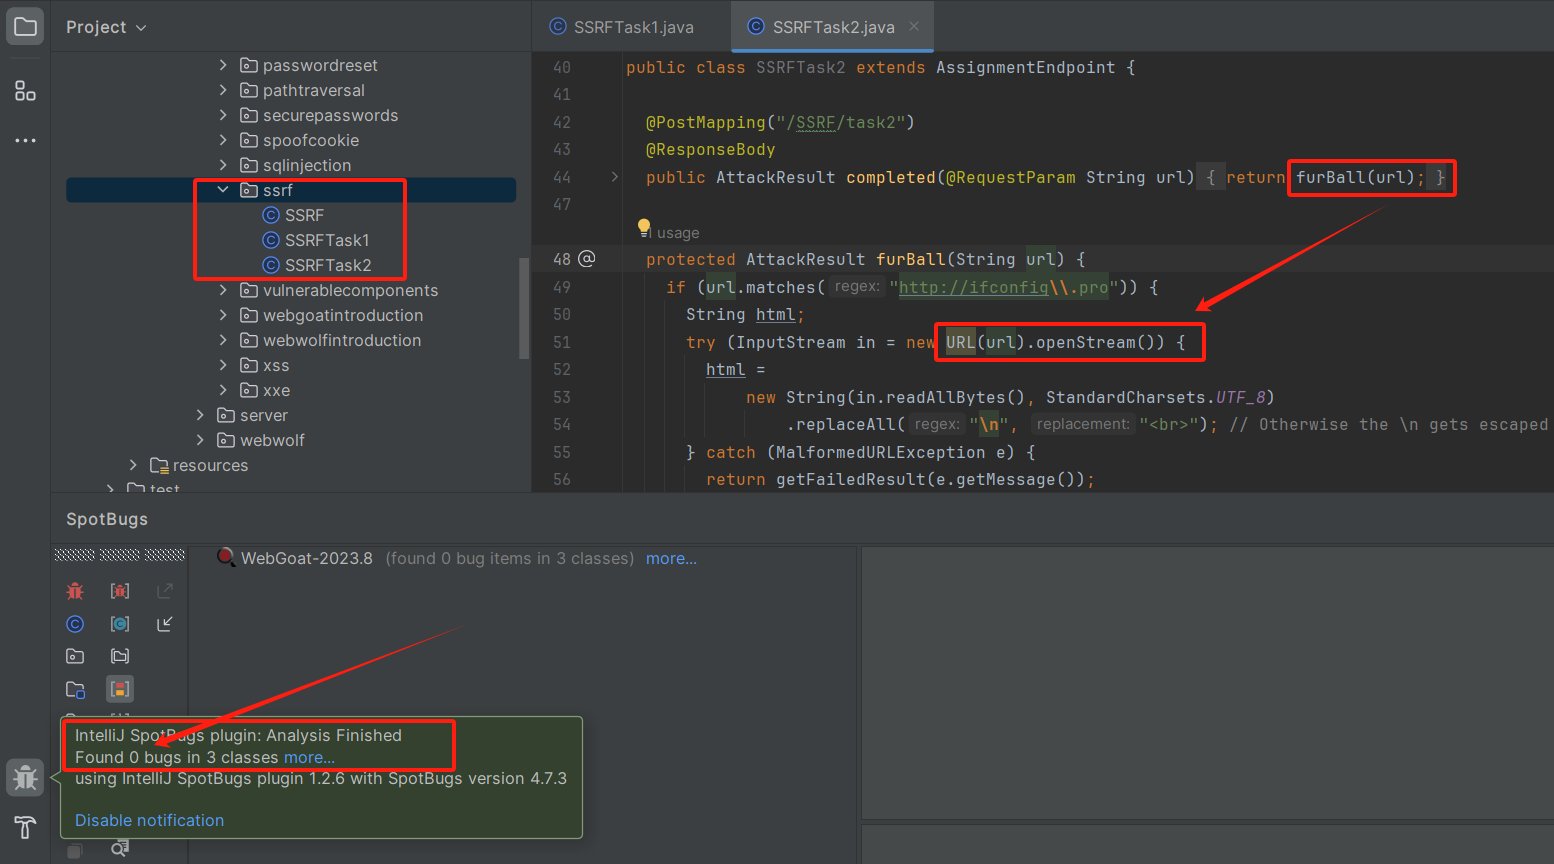1554x864 pixels.
Task: Click the 1 usage hint above furBall
Action: click(x=675, y=233)
